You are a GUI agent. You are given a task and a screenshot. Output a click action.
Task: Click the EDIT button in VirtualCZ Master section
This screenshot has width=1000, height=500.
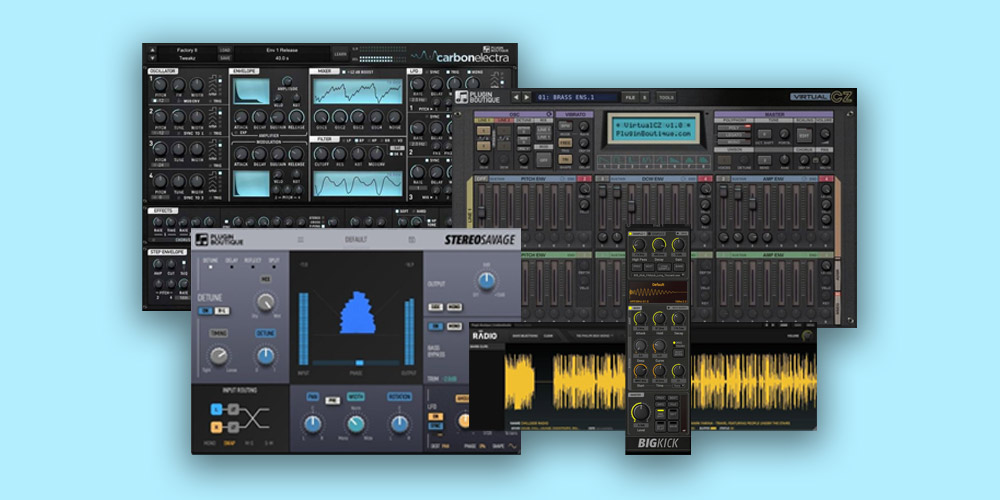coord(804,135)
